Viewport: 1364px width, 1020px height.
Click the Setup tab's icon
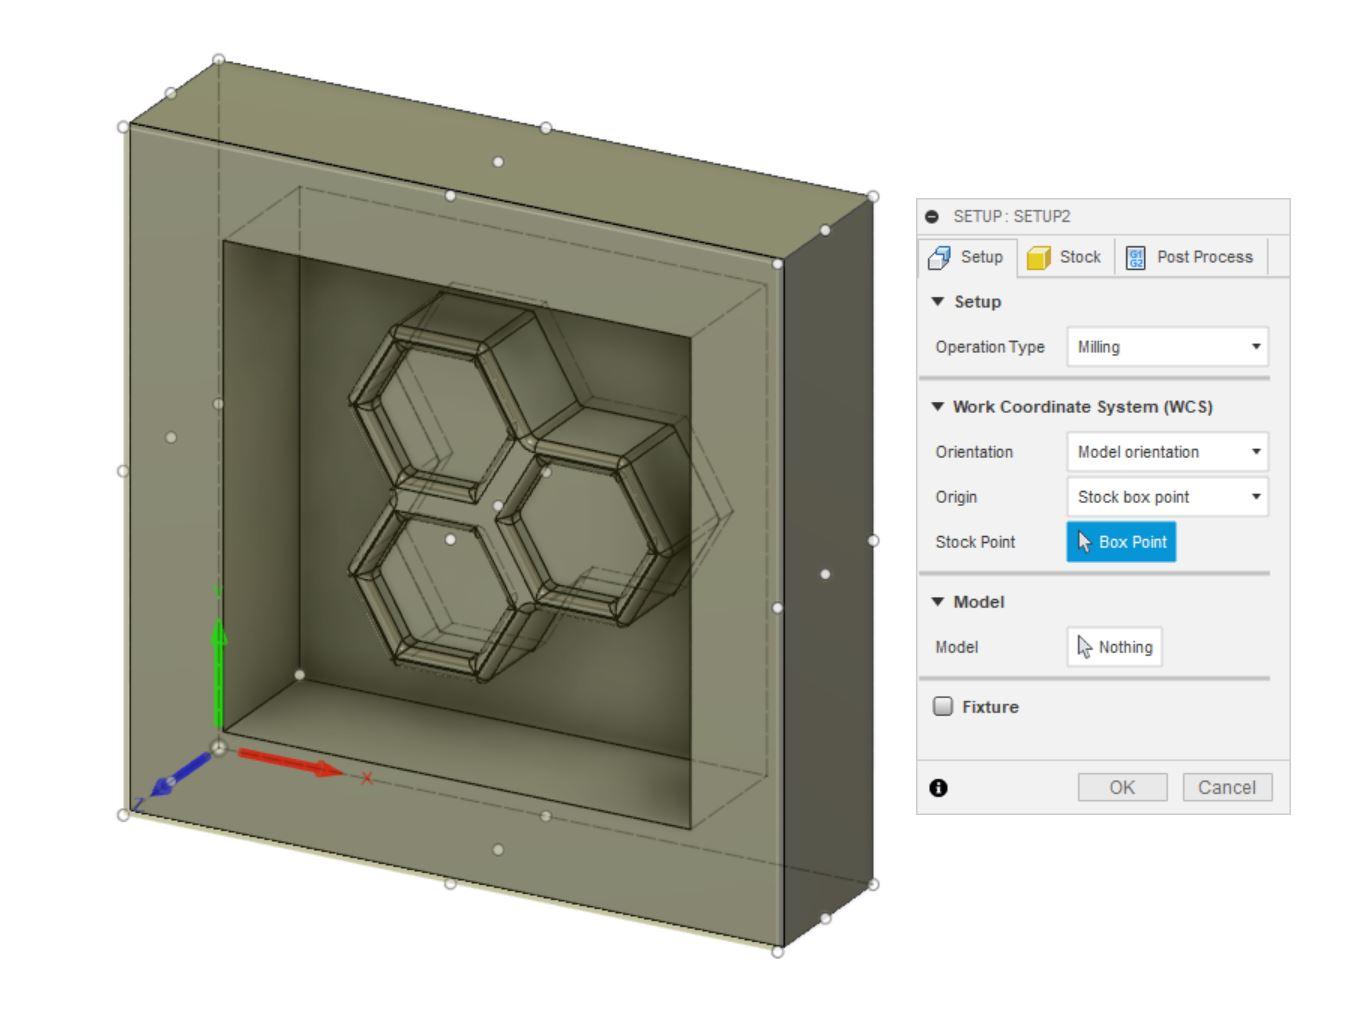(x=939, y=258)
